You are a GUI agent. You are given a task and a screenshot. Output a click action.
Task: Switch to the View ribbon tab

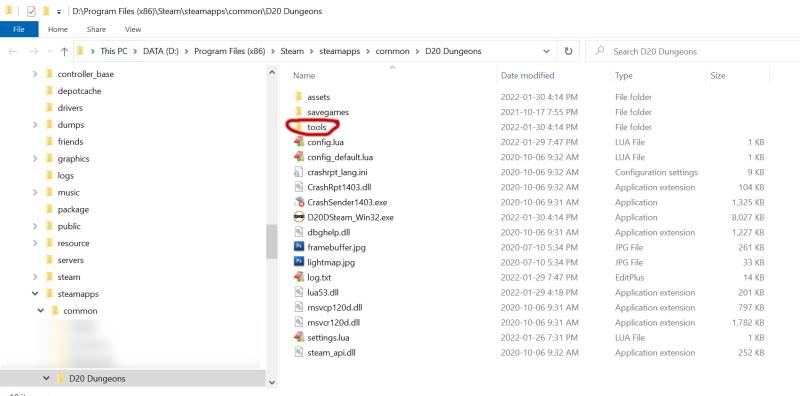point(133,30)
